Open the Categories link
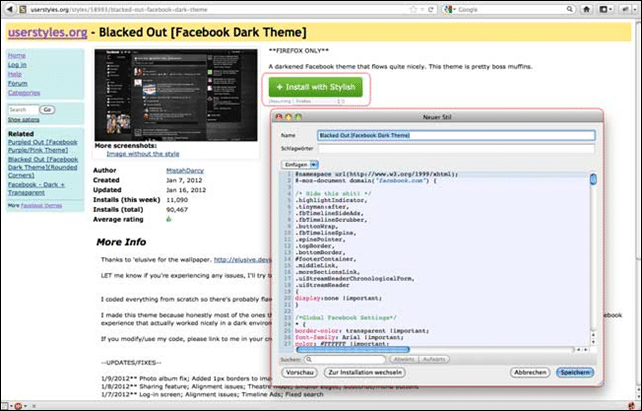 tap(24, 93)
